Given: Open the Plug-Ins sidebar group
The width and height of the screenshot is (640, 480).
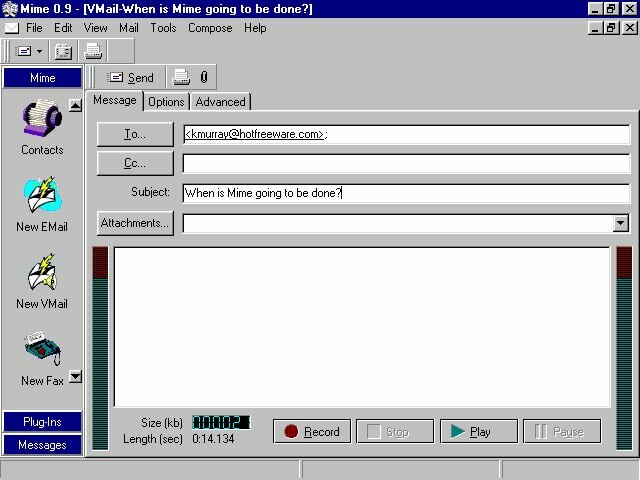Looking at the screenshot, I should pyautogui.click(x=42, y=422).
